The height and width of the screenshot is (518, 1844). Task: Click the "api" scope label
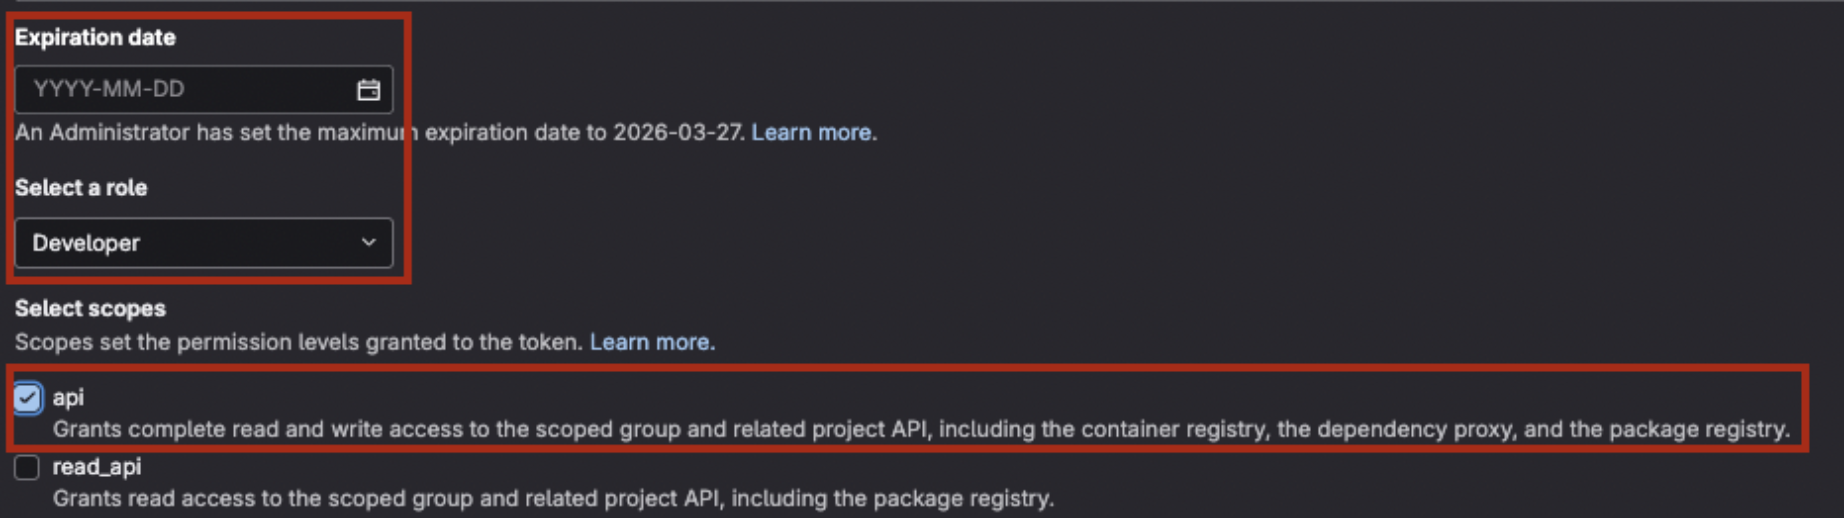pos(68,398)
